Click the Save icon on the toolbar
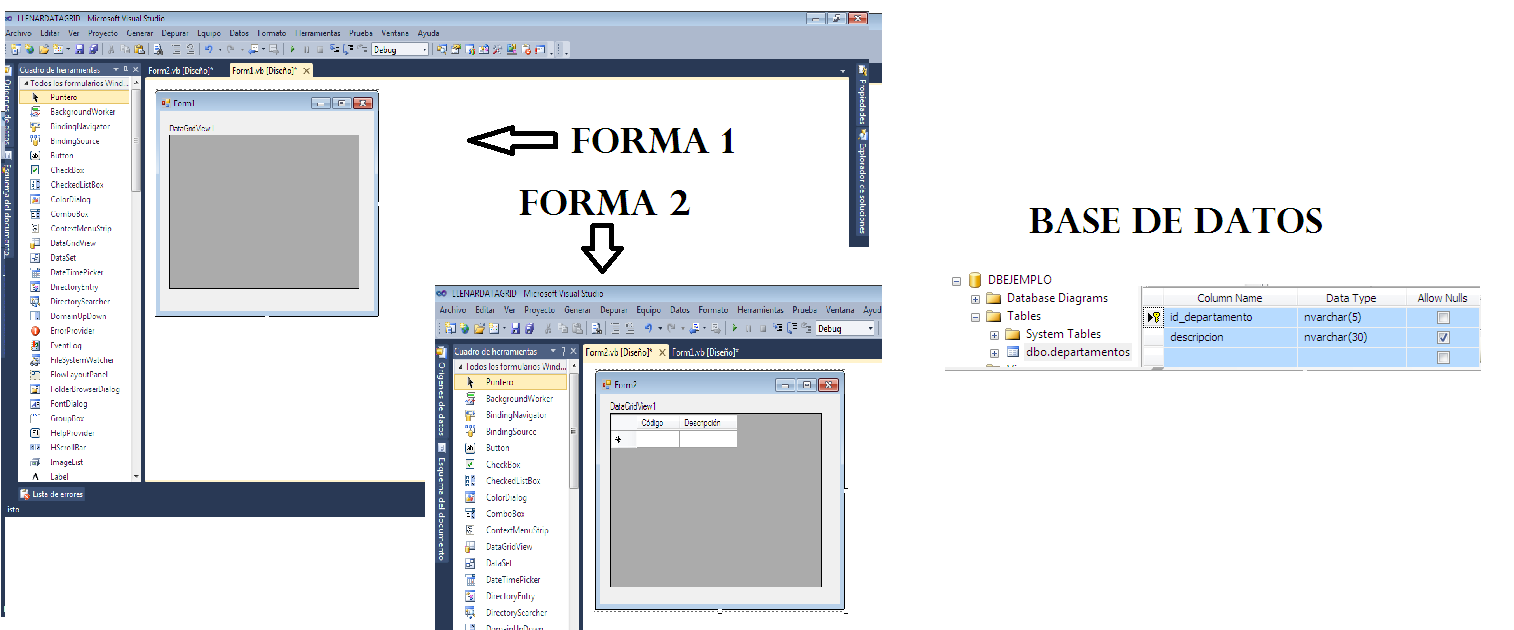Viewport: 1514px width, 630px height. pos(79,50)
